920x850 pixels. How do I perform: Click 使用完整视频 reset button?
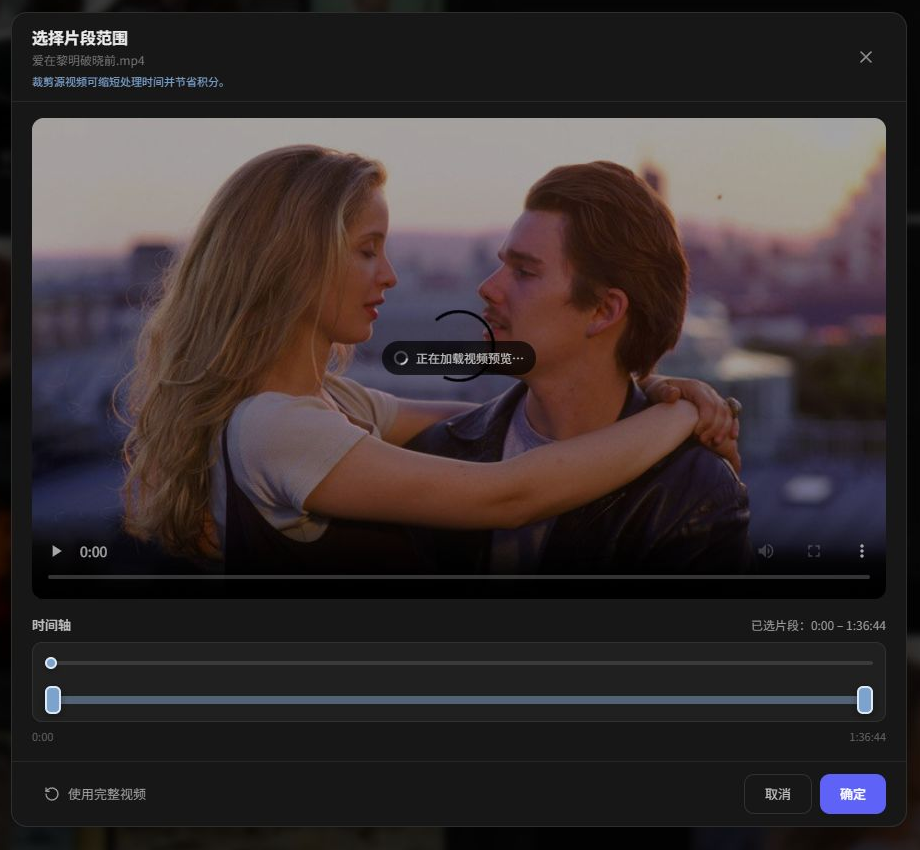95,794
